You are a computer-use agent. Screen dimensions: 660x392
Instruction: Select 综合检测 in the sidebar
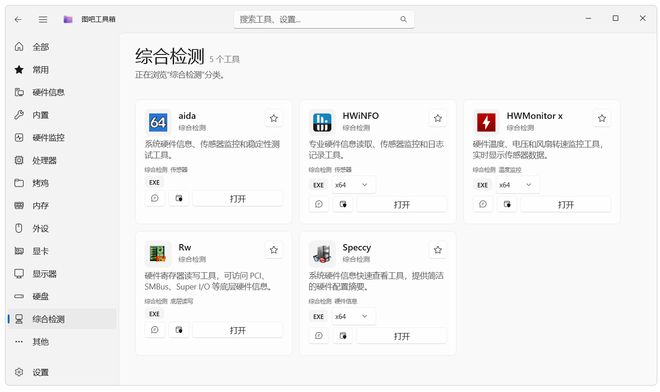click(x=61, y=319)
